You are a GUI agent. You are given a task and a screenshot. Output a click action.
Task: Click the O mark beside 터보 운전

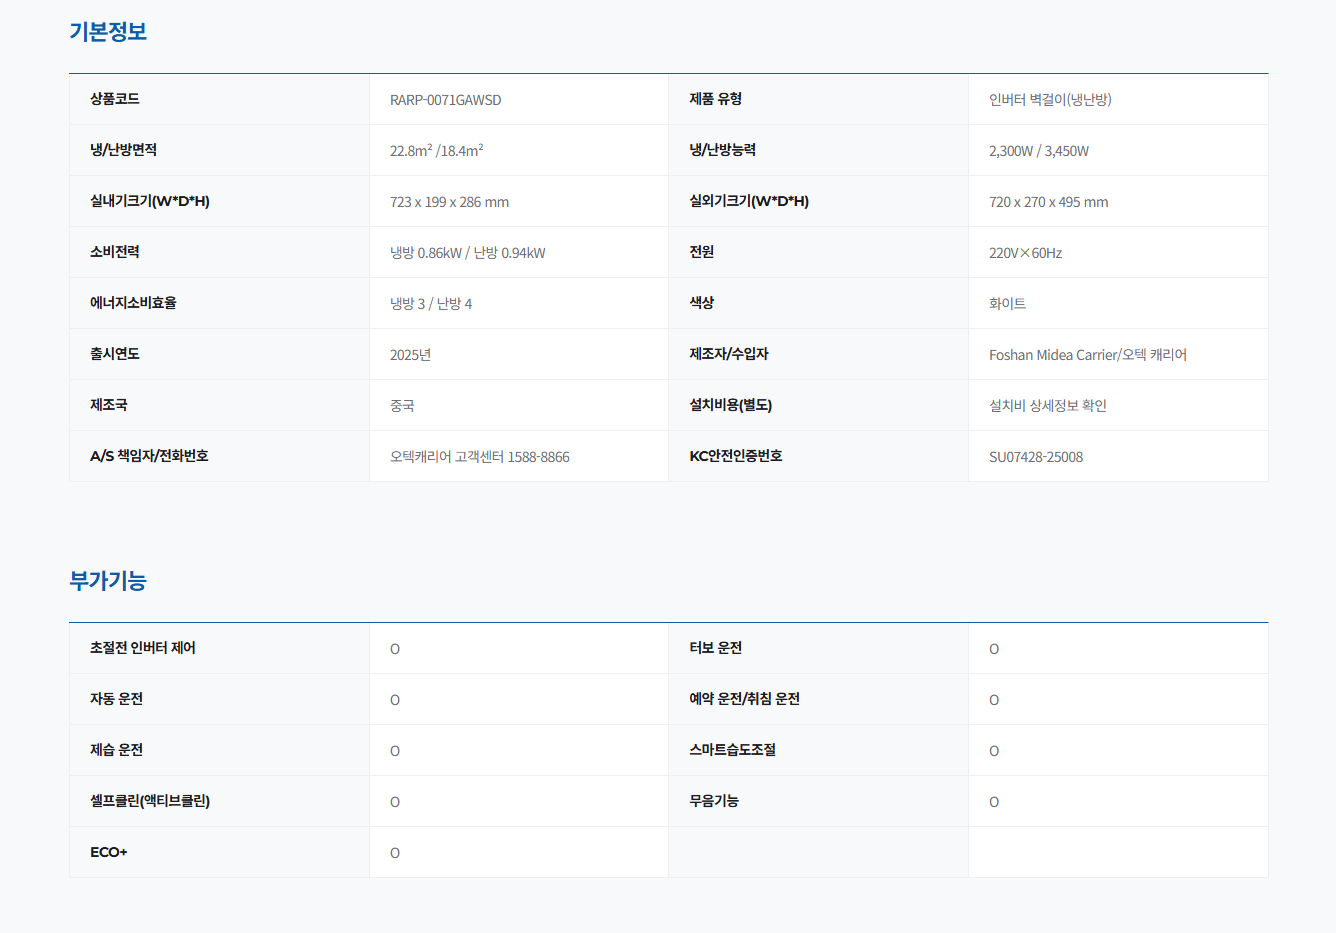994,649
